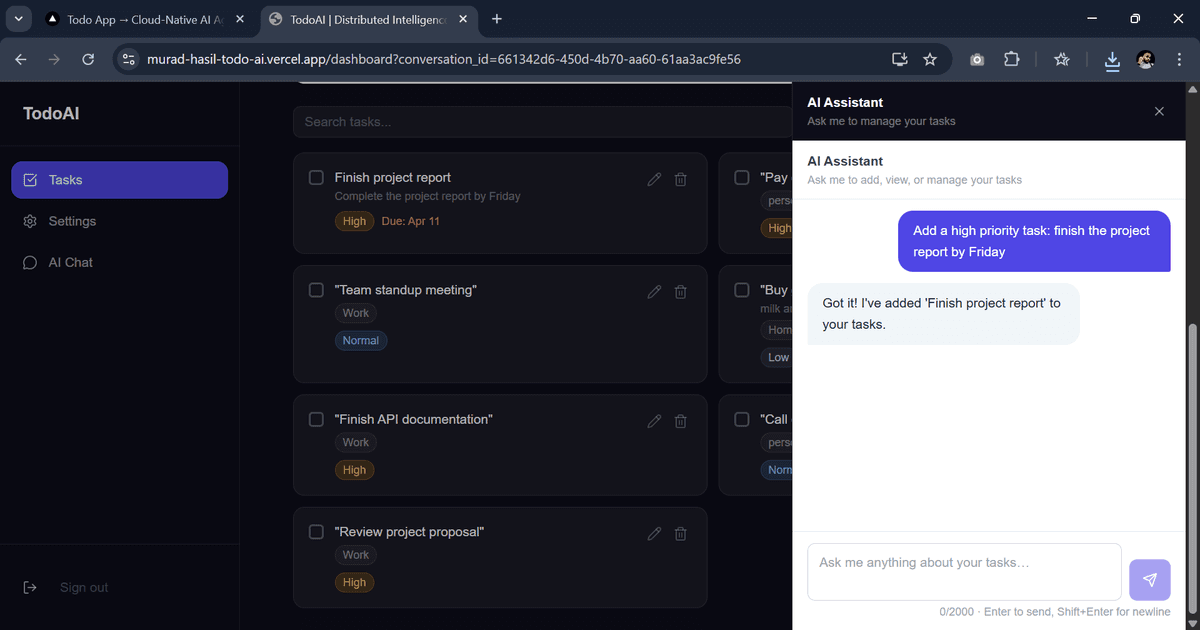The height and width of the screenshot is (630, 1200).
Task: Sign out of TodoAI
Action: click(83, 587)
